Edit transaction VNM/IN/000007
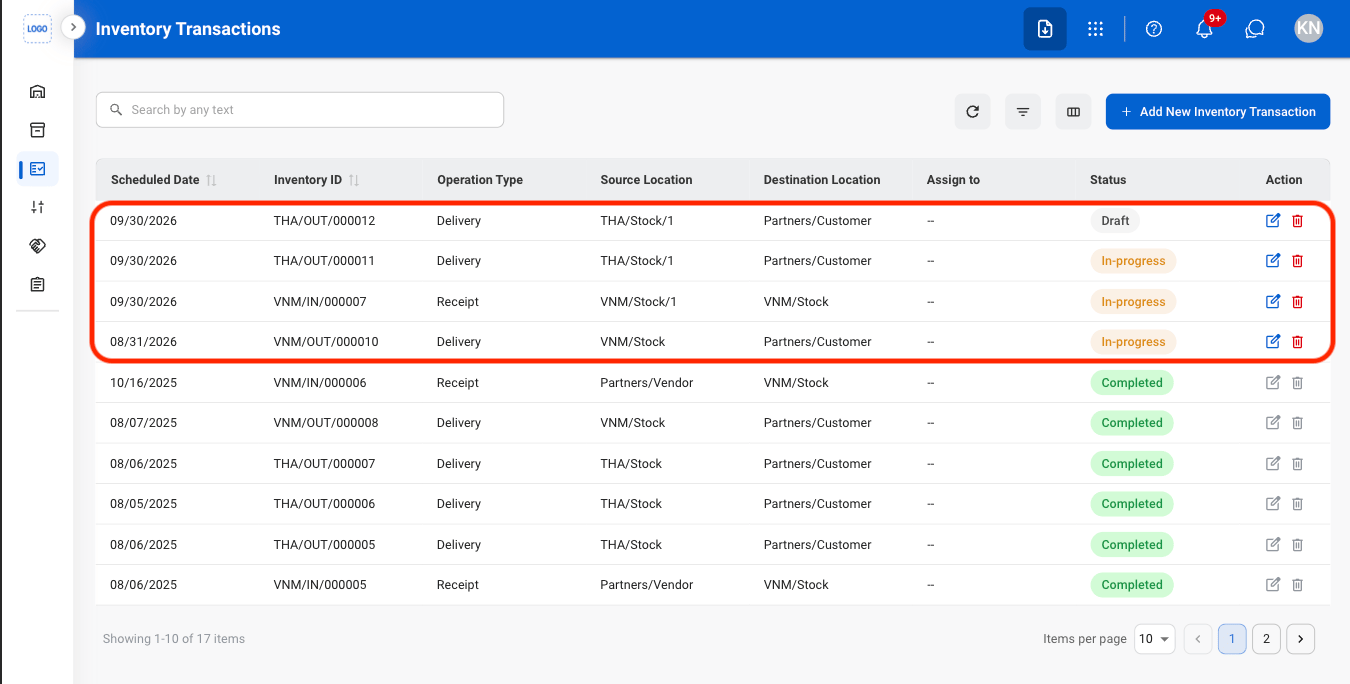Screen dimensions: 1350x684 click(x=1273, y=301)
